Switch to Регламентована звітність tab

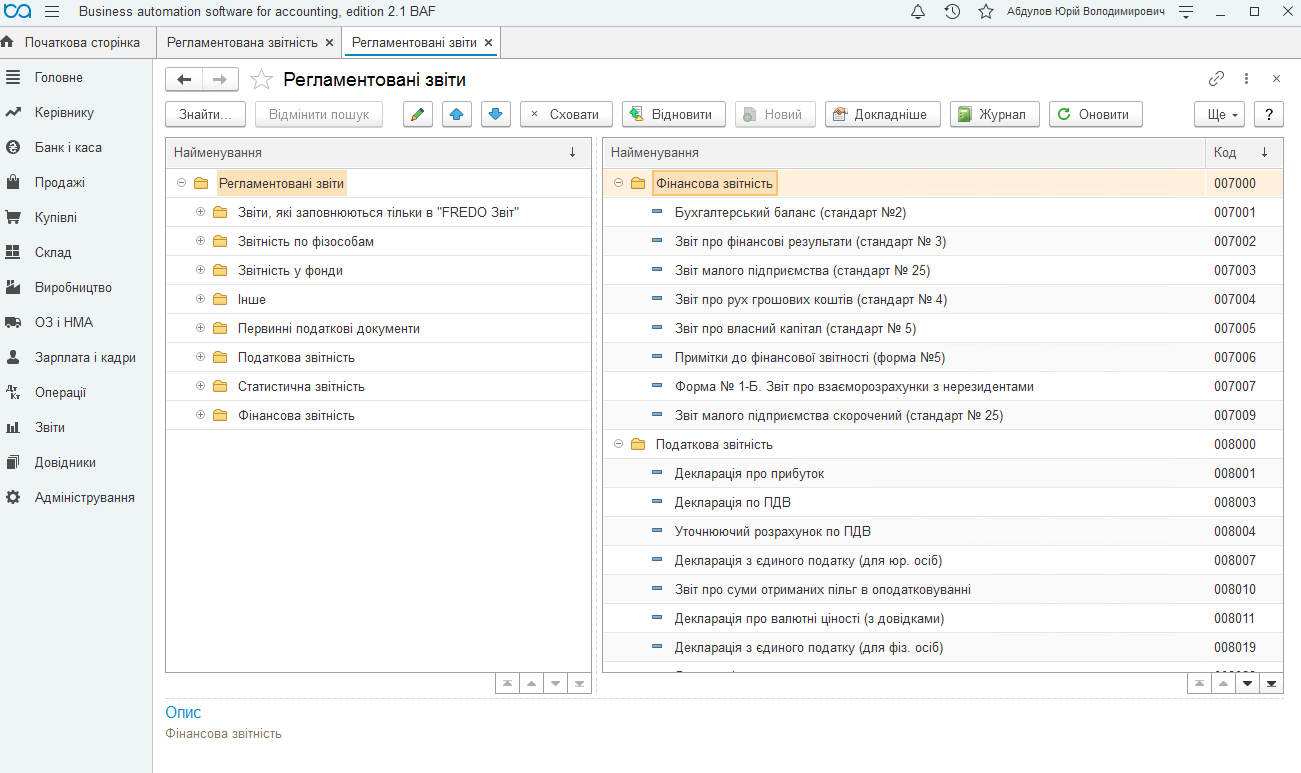tap(242, 42)
